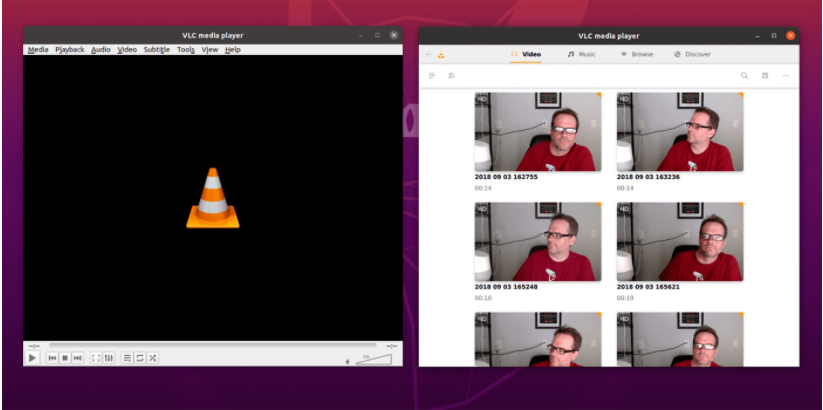Viewport: 823px width, 410px height.
Task: Open the Video menu in left window menubar
Action: click(127, 49)
